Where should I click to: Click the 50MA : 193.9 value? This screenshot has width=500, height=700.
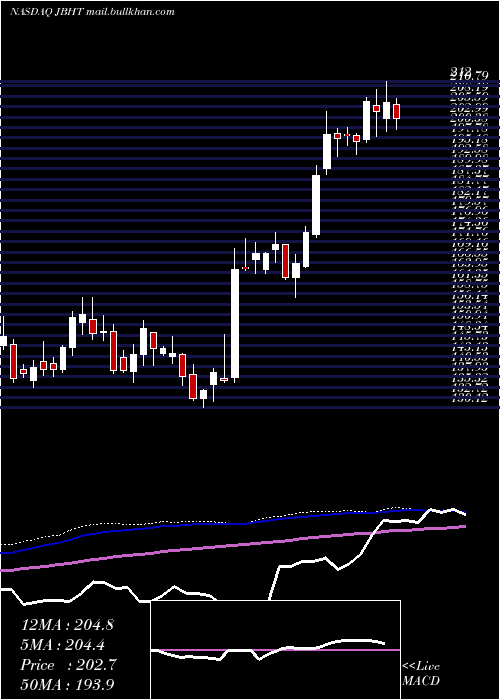coord(69,685)
